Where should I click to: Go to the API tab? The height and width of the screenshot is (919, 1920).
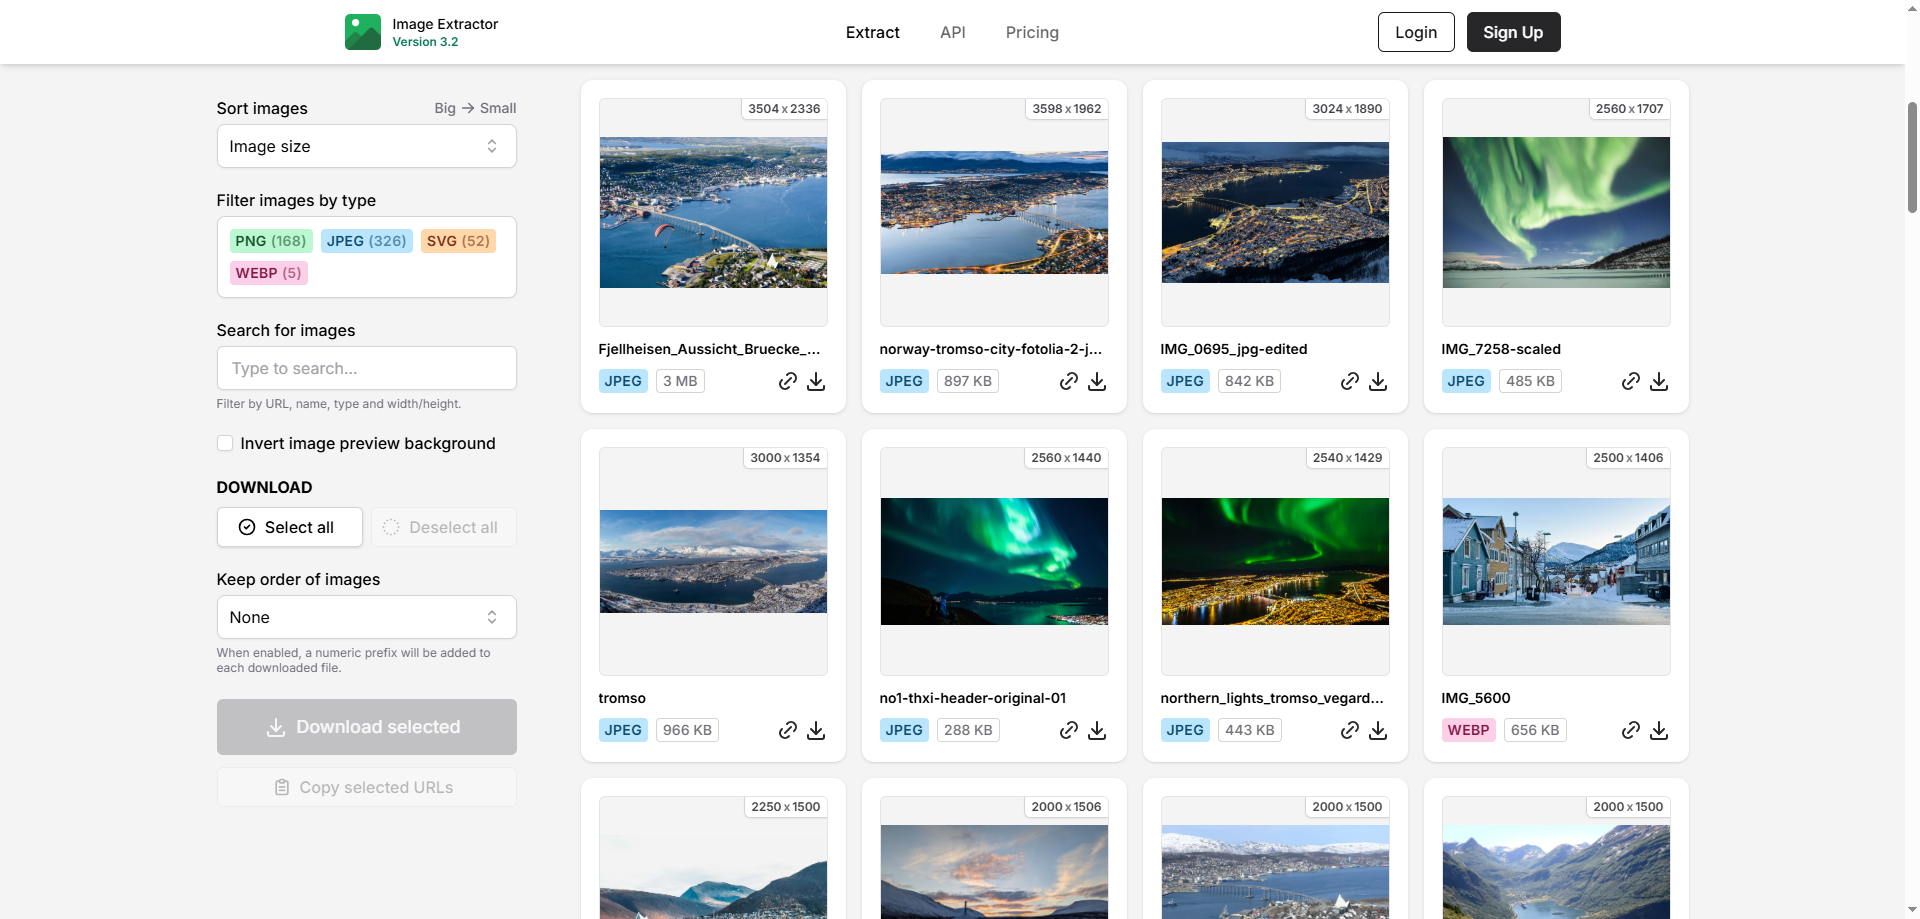click(x=952, y=32)
